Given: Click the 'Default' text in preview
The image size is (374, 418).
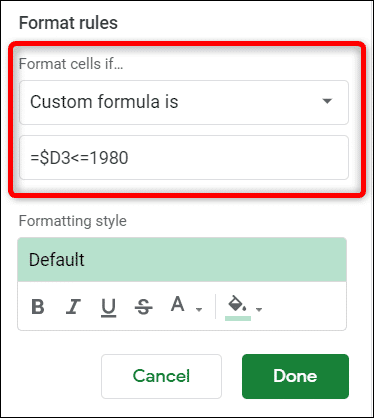Looking at the screenshot, I should [57, 260].
